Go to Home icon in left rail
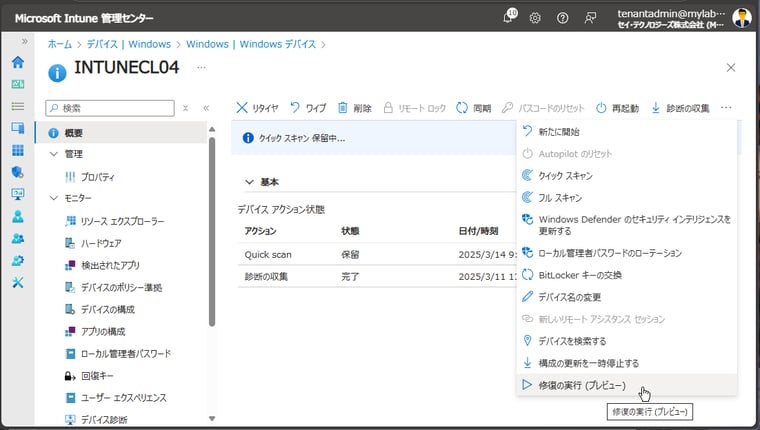This screenshot has height=430, width=760. 18,62
